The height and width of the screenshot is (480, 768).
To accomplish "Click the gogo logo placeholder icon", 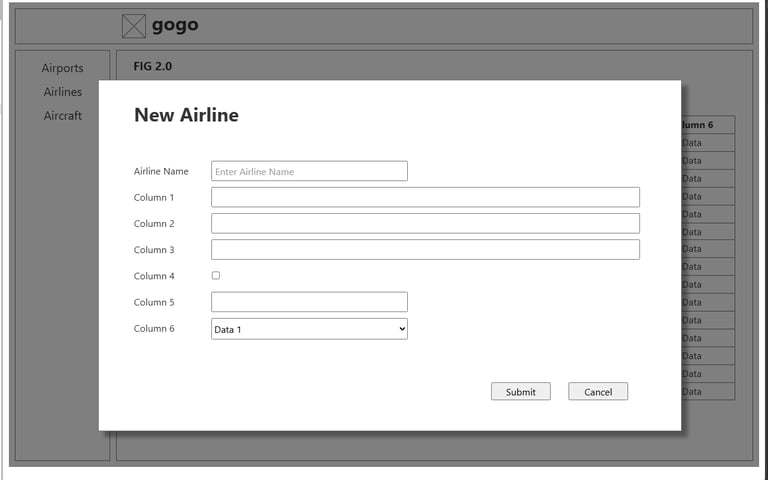I will [134, 26].
